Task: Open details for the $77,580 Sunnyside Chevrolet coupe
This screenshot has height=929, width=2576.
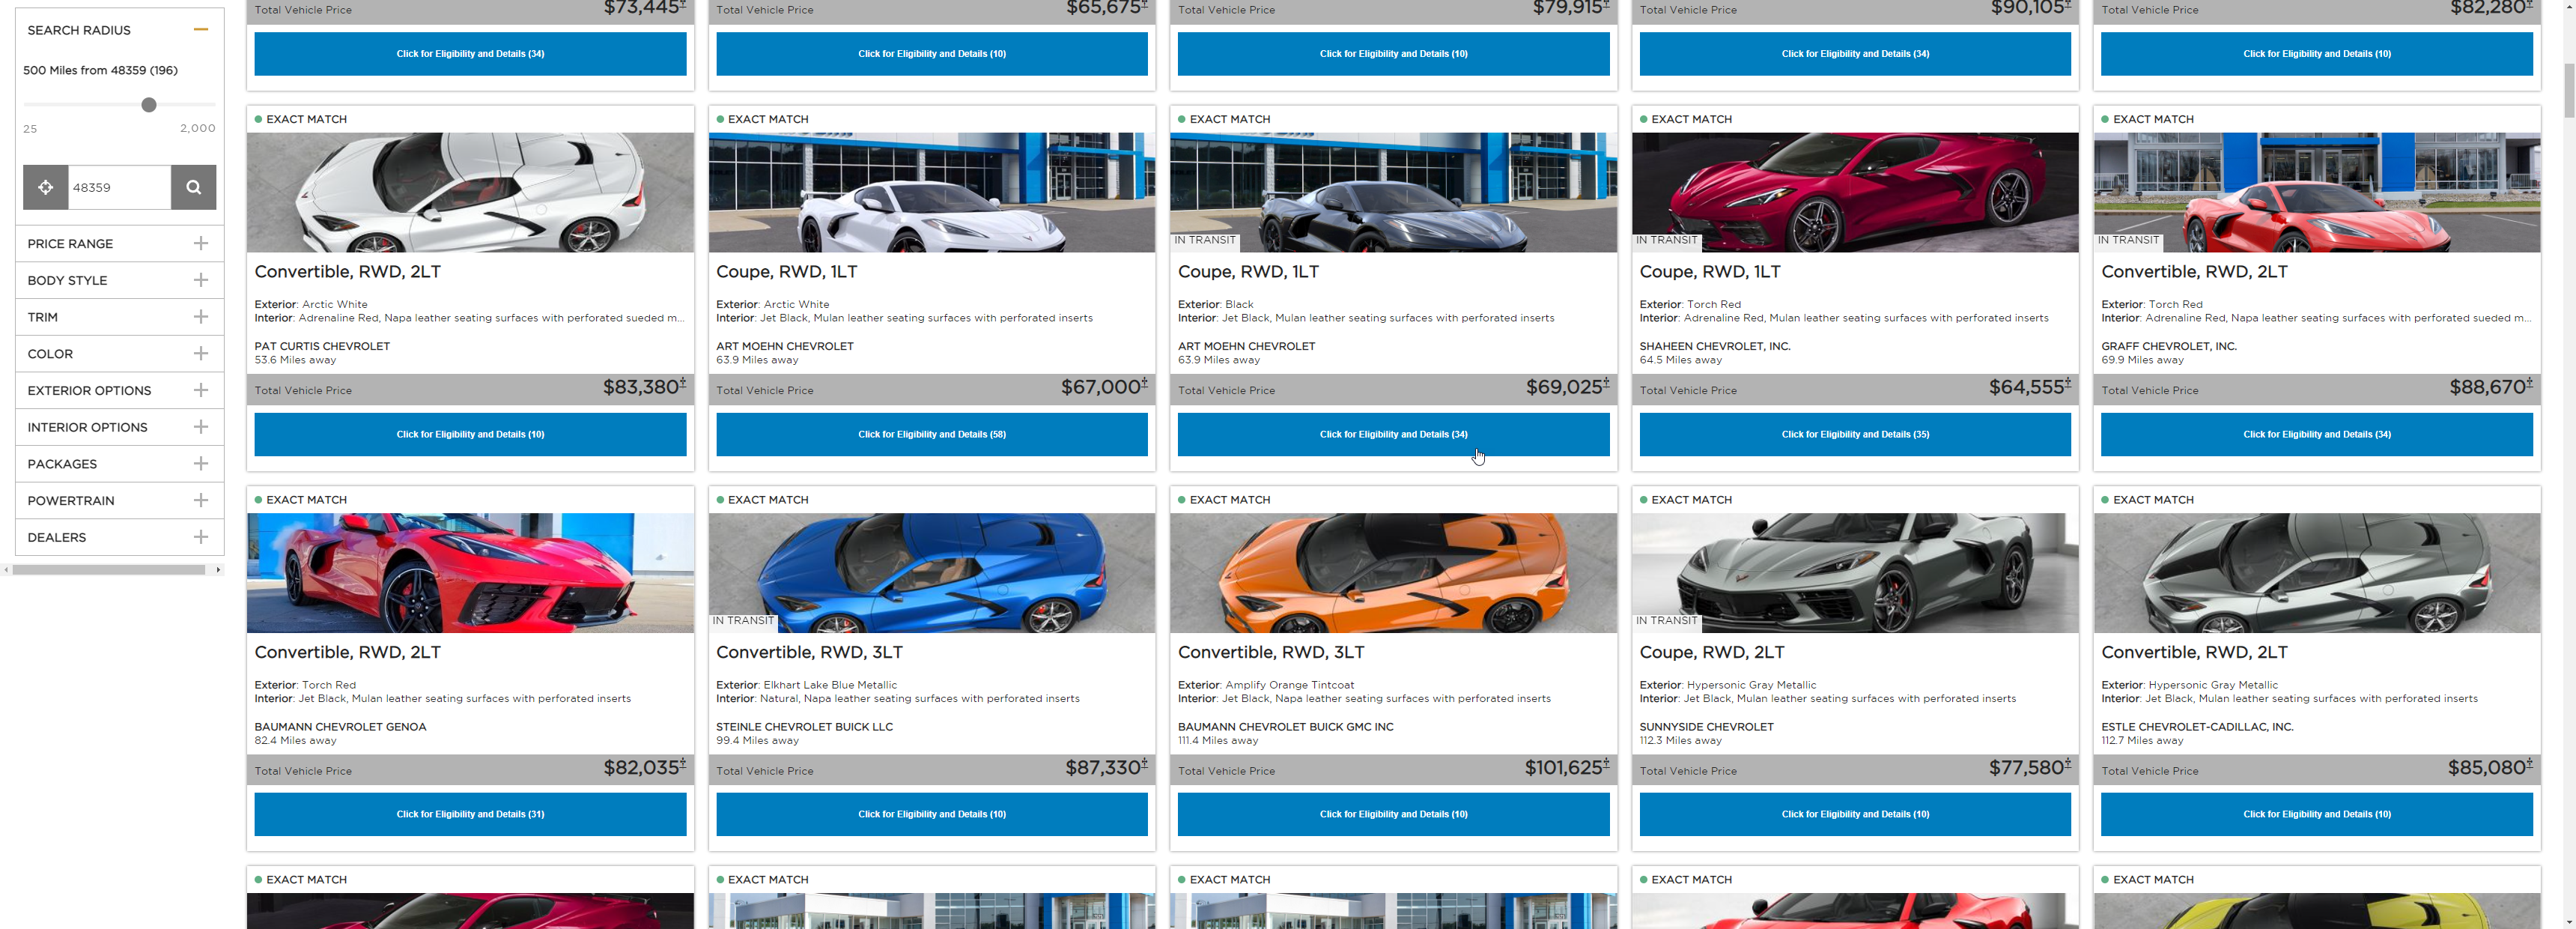Action: (x=1855, y=814)
